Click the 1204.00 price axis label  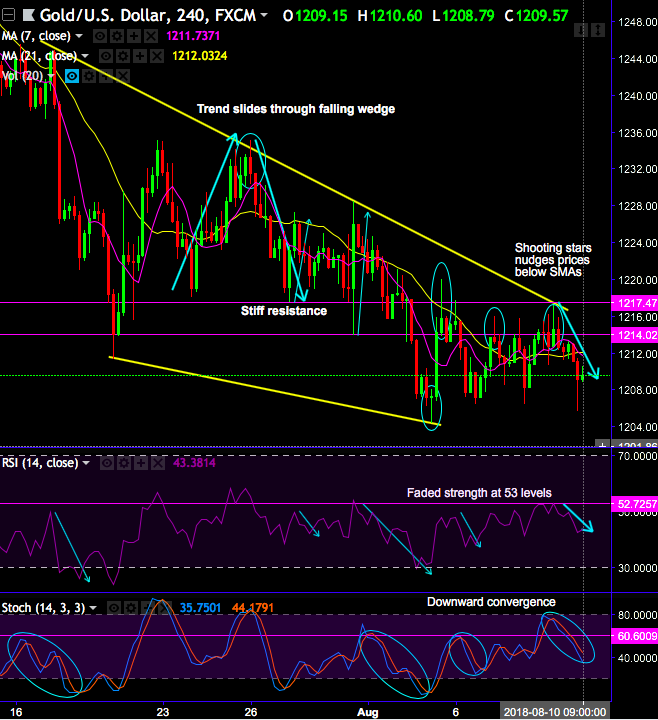[637, 427]
